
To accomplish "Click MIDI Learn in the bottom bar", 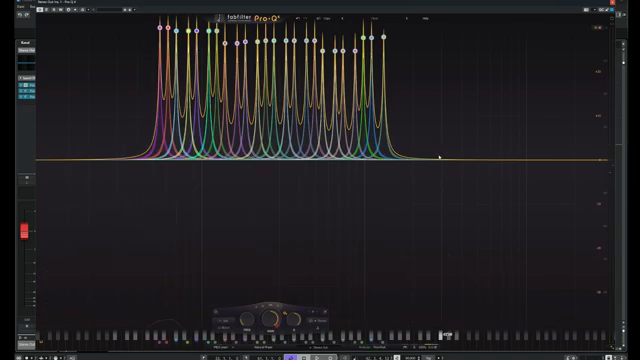I will coord(221,347).
